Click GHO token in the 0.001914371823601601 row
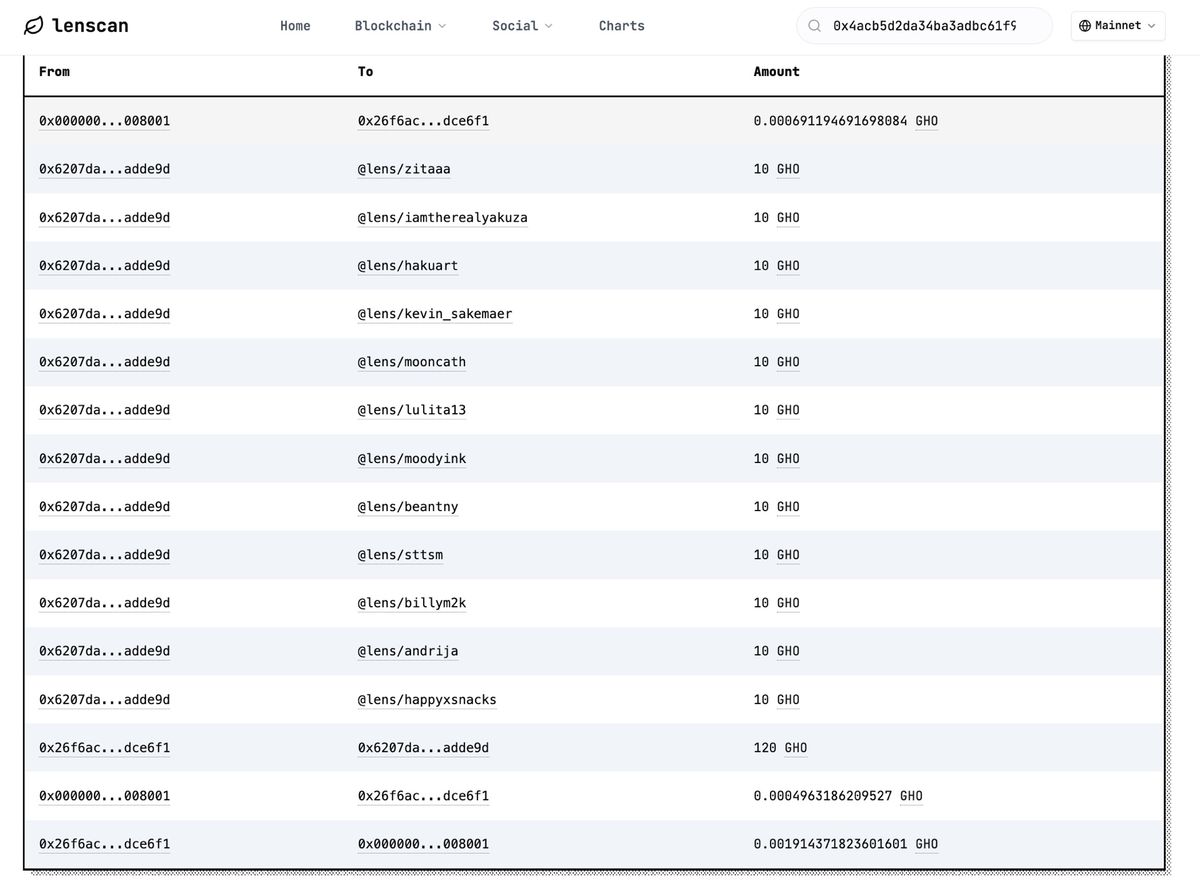 (x=927, y=843)
